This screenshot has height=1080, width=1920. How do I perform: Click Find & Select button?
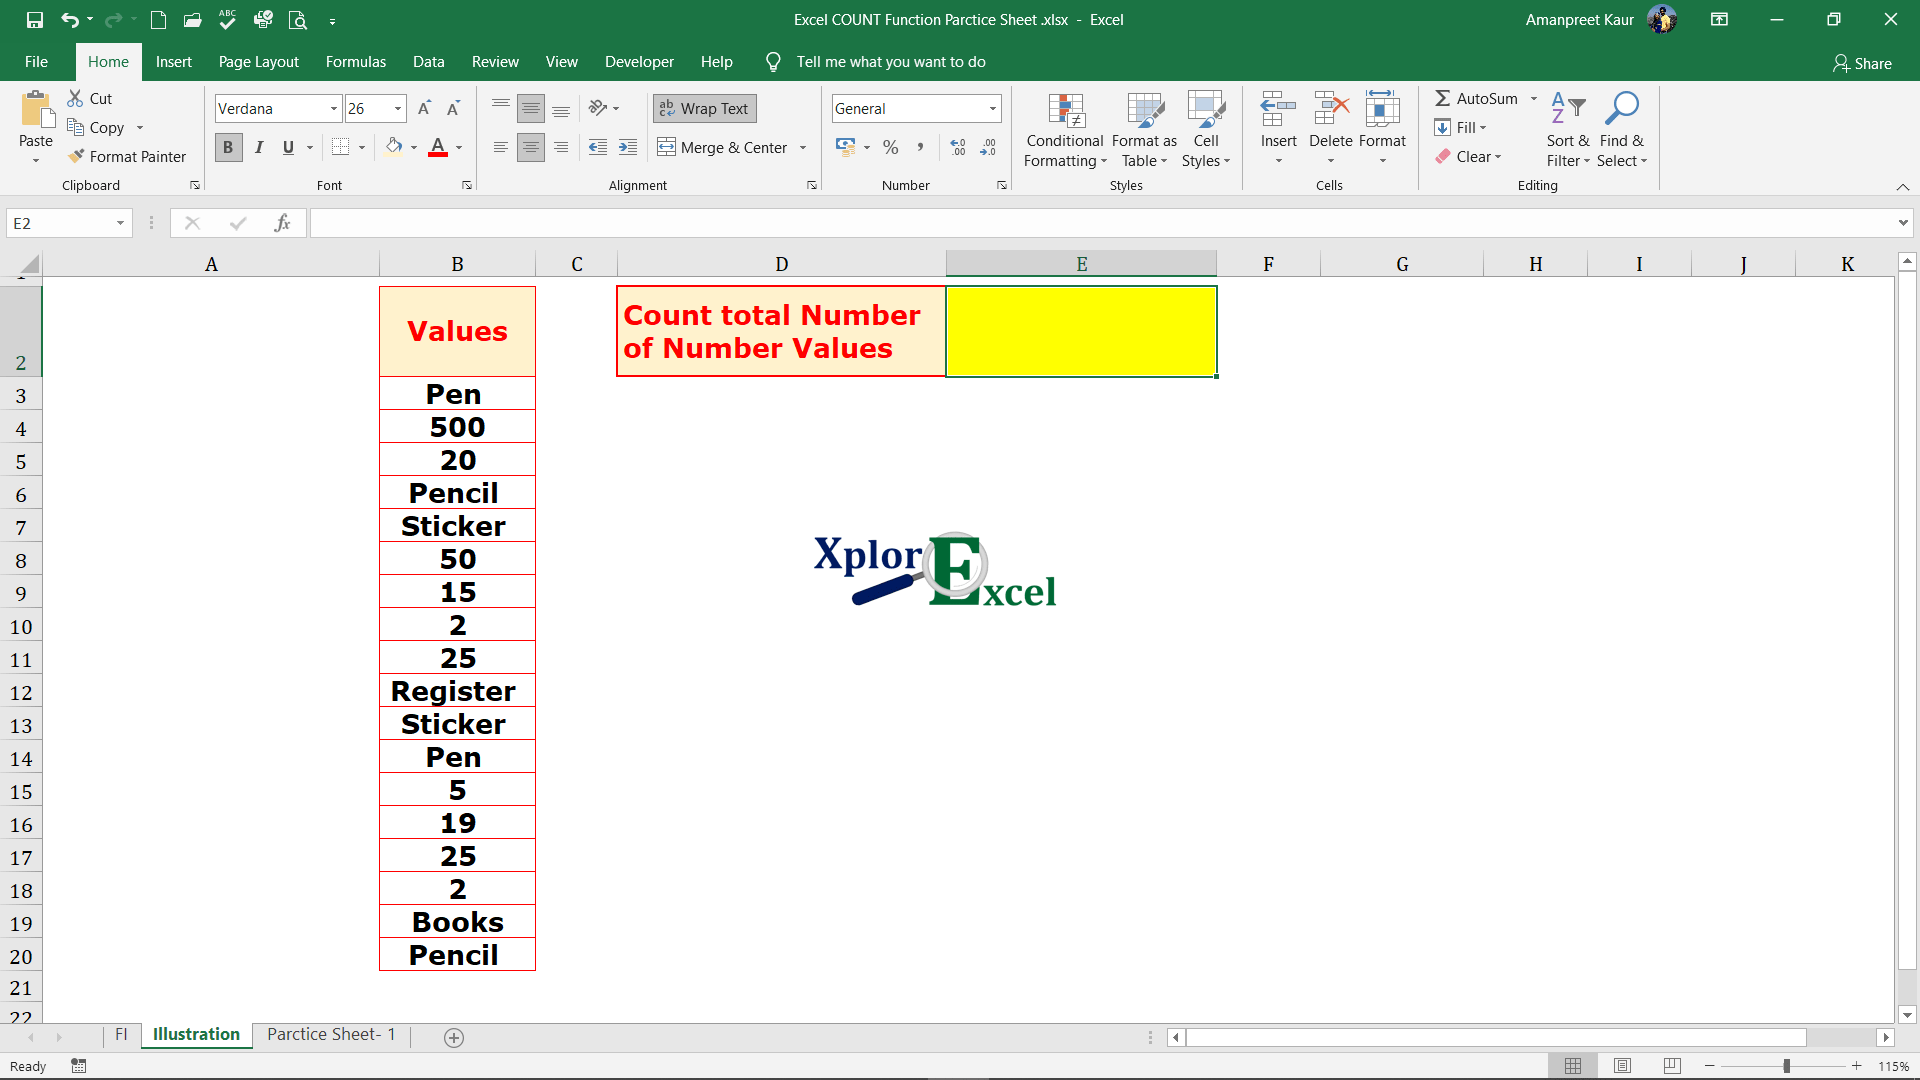tap(1621, 130)
